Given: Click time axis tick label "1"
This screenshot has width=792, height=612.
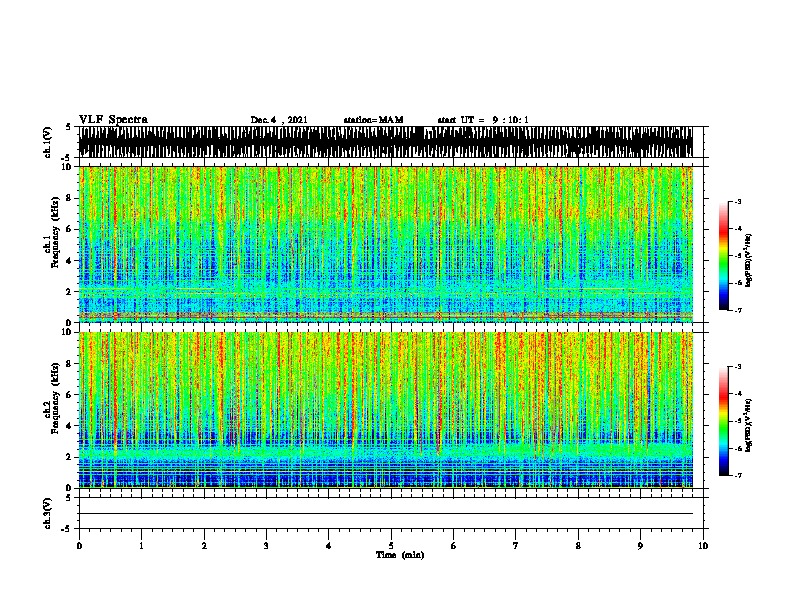Looking at the screenshot, I should (x=141, y=546).
